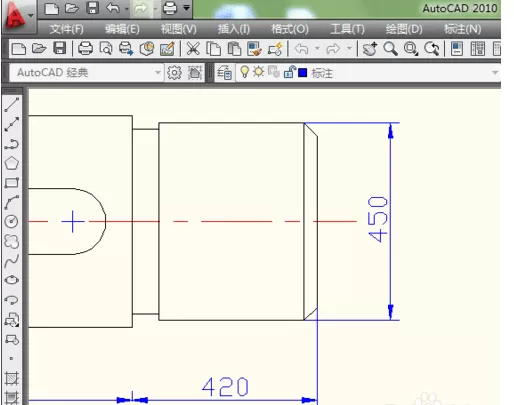Screen dimensions: 514x405
Task: Click New in the quick access toolbar
Action: tap(51, 8)
